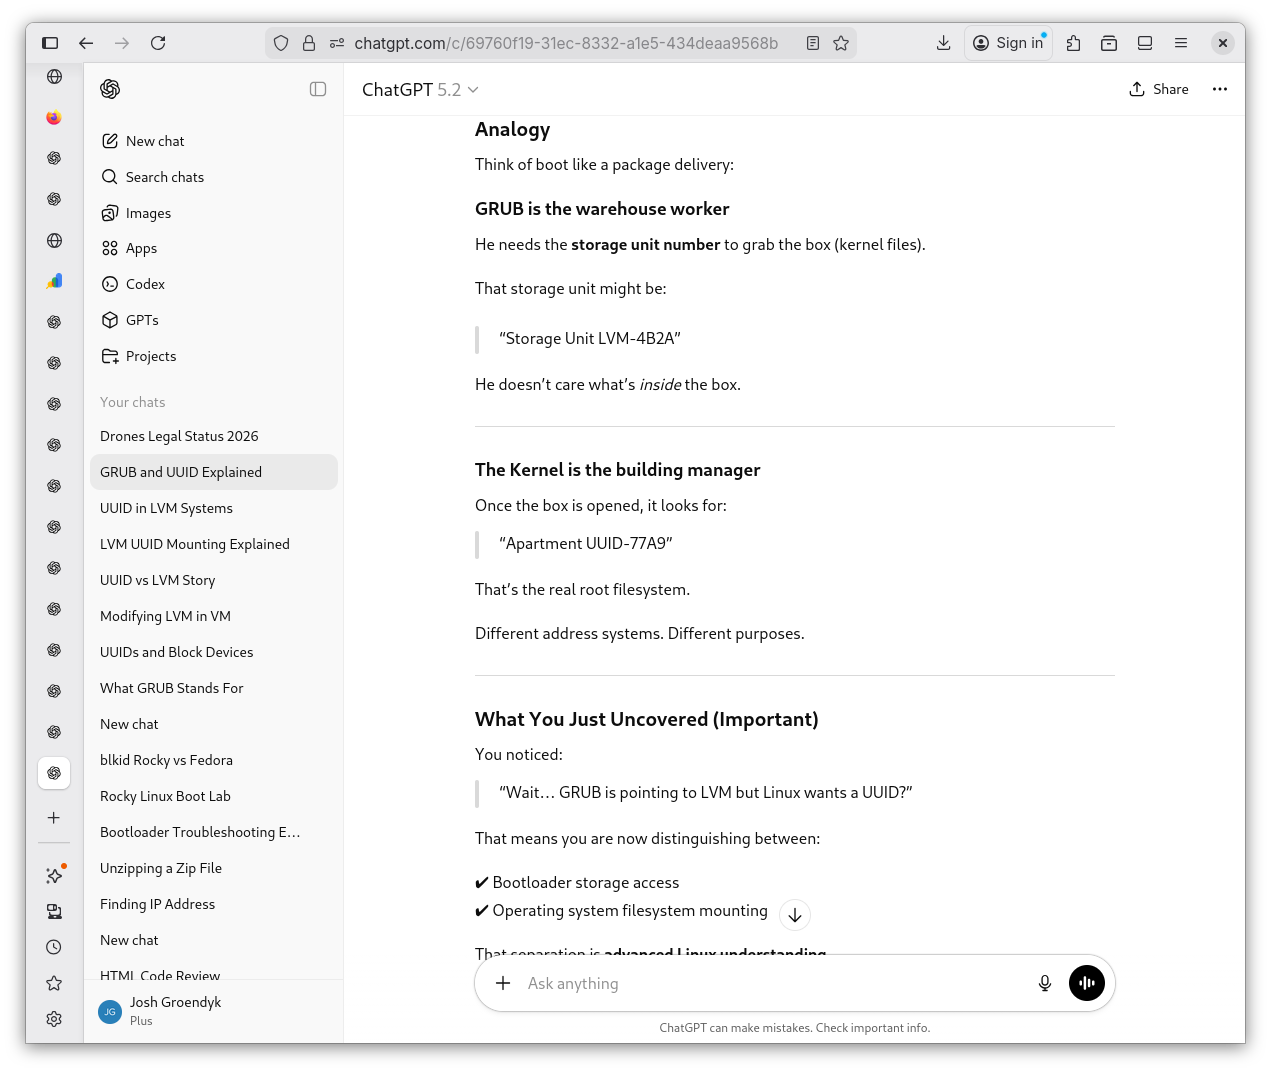
Task: Bookmark this page with the star icon
Action: pos(841,43)
